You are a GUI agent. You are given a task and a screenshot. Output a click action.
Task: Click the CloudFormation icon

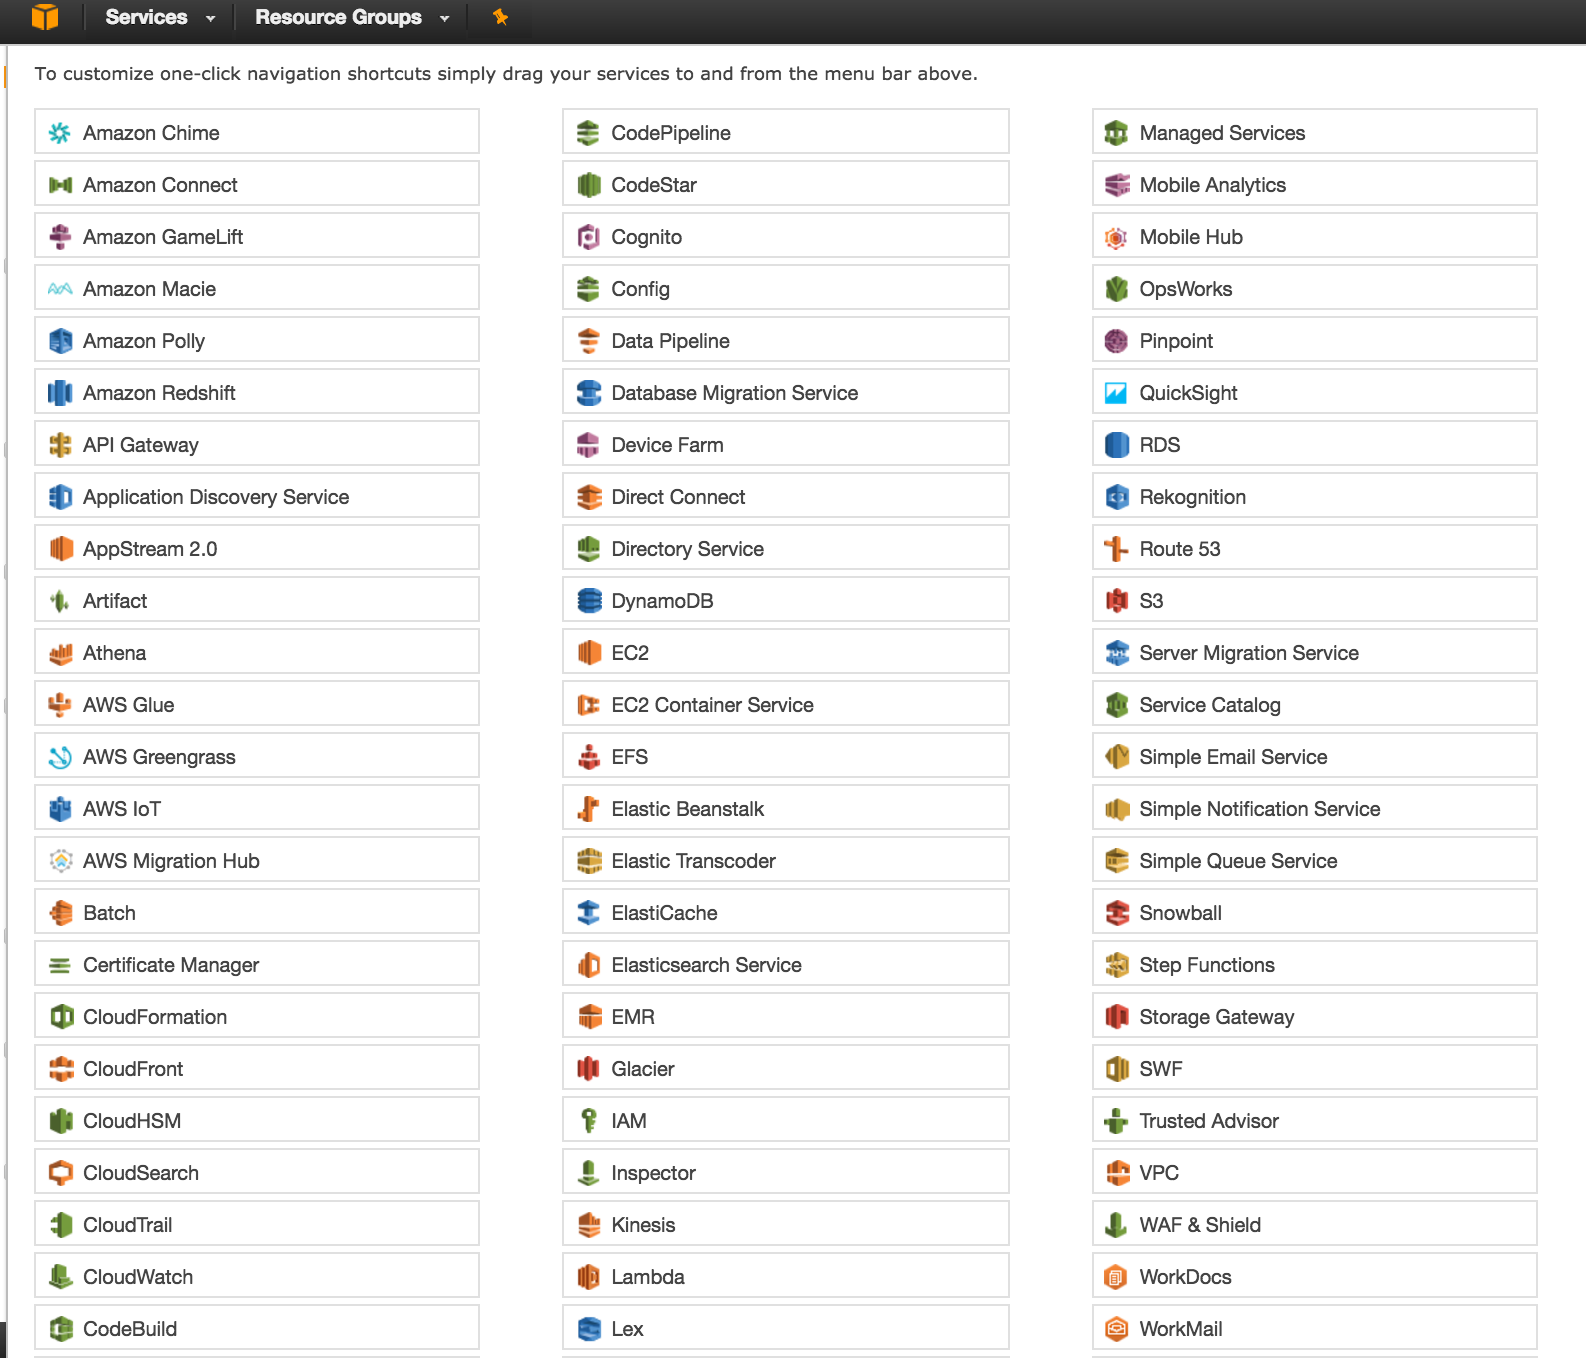click(x=60, y=1017)
